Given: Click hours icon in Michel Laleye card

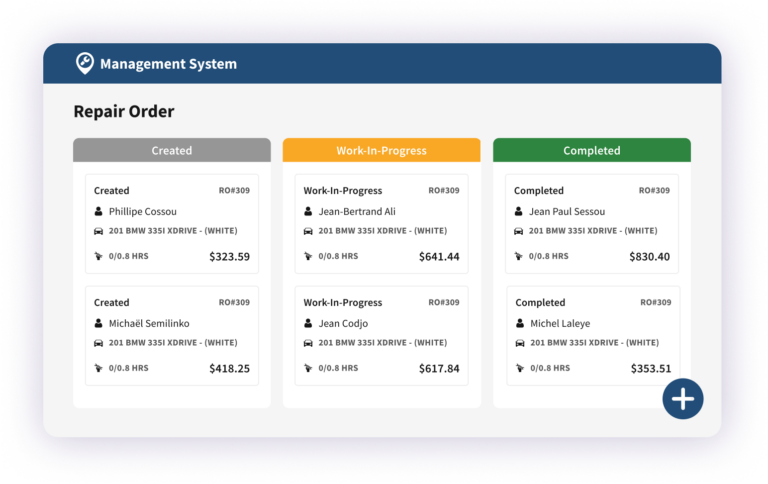Looking at the screenshot, I should 520,368.
